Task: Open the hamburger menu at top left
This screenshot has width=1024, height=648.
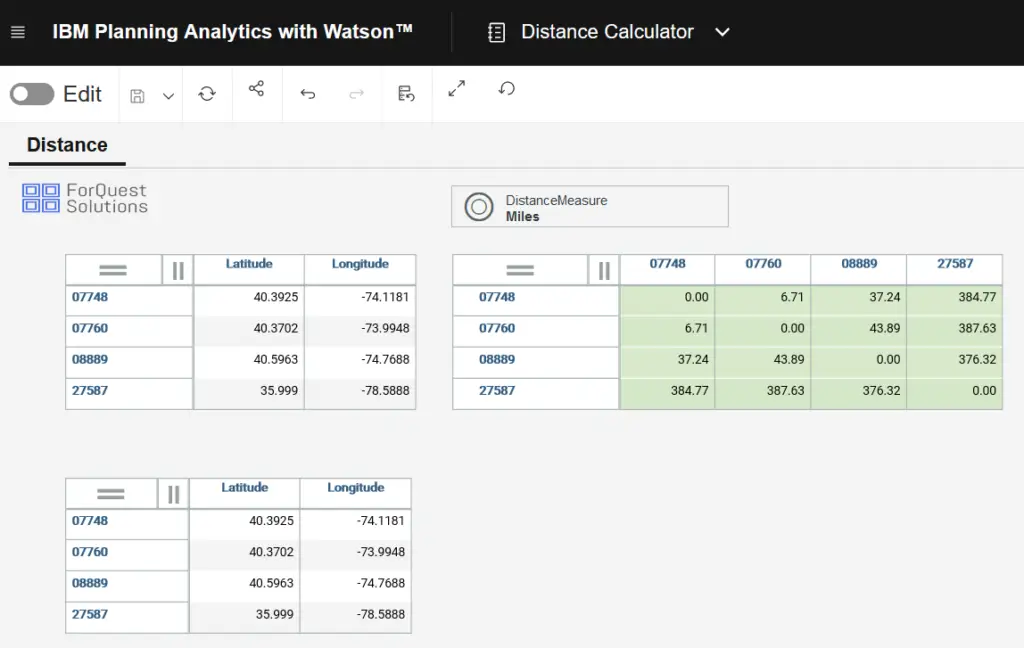Action: (x=17, y=31)
